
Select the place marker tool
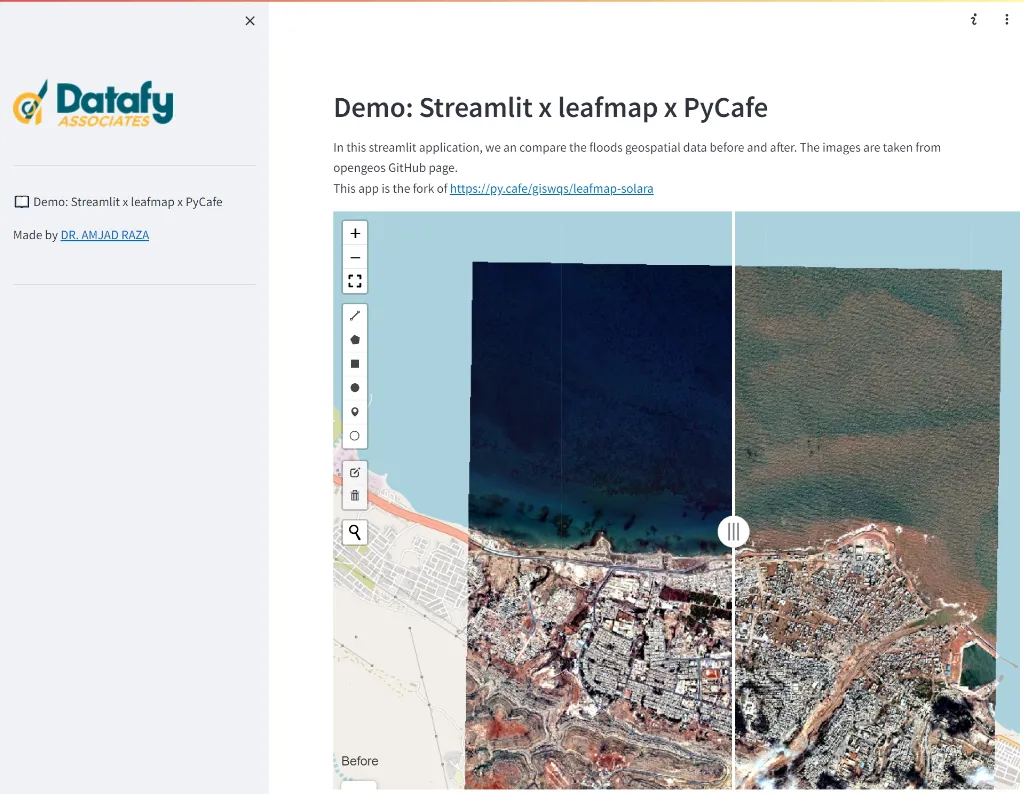pyautogui.click(x=355, y=412)
